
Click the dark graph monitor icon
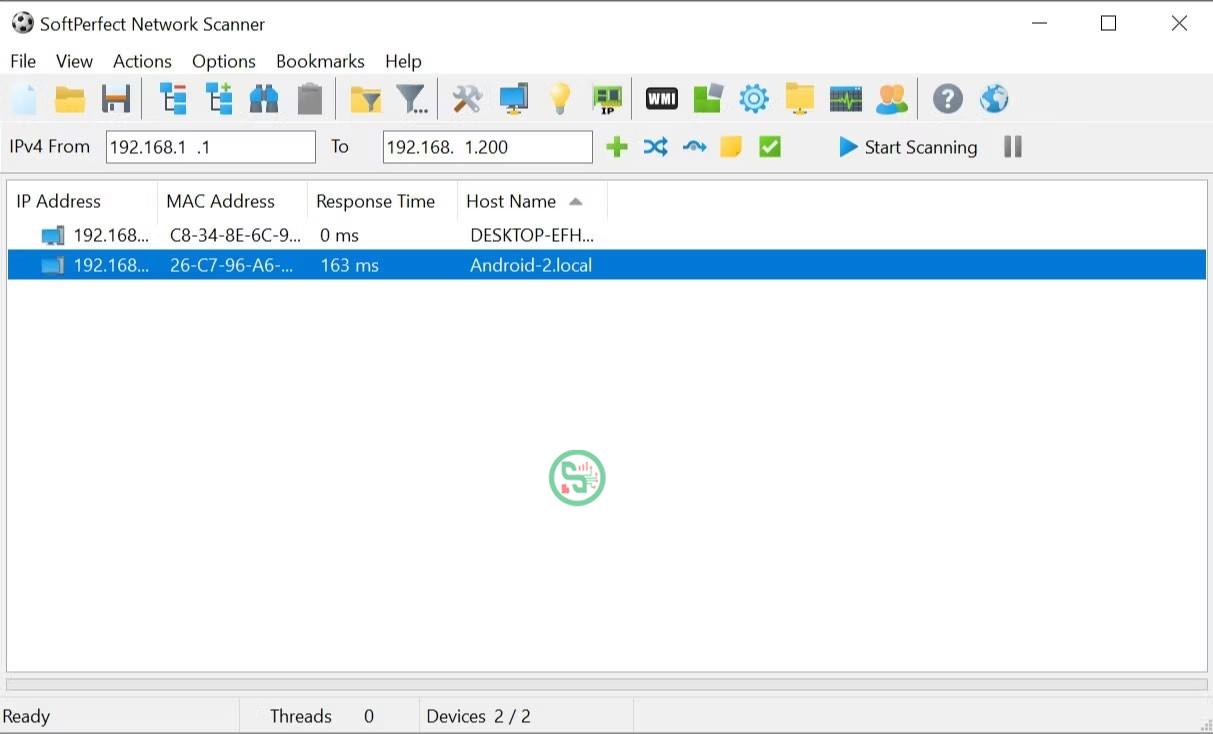tap(846, 99)
